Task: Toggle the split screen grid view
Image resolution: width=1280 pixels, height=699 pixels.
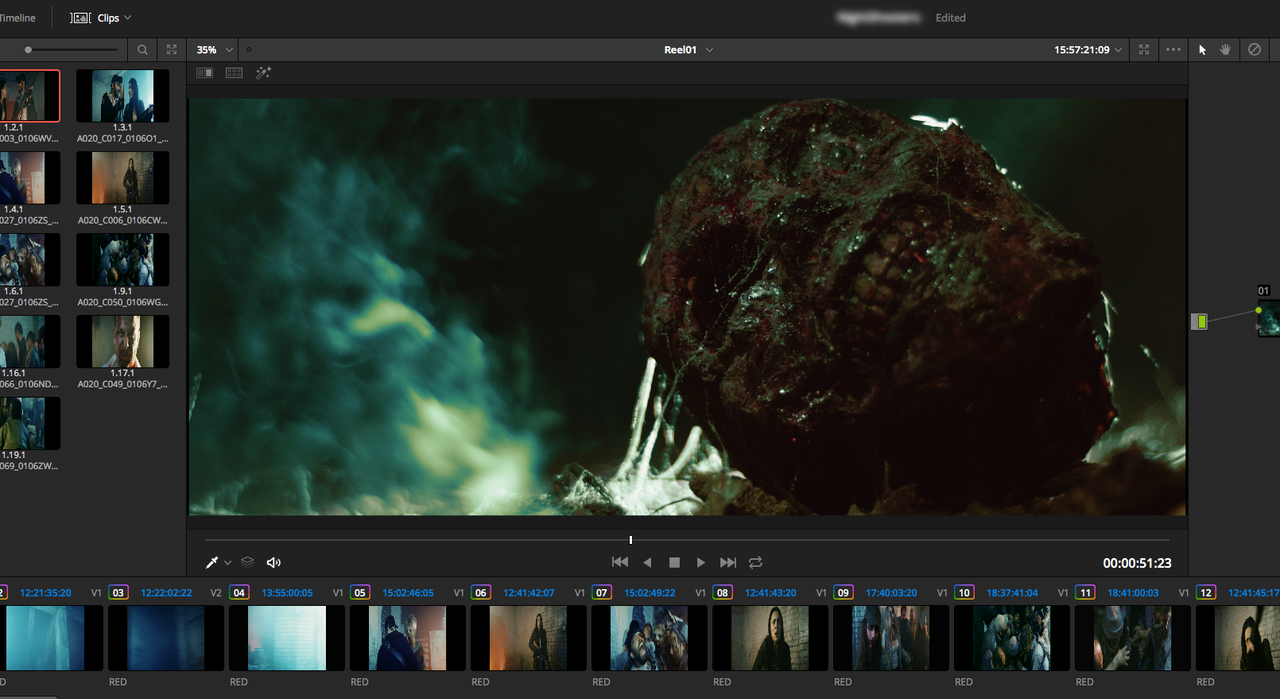Action: tap(234, 73)
